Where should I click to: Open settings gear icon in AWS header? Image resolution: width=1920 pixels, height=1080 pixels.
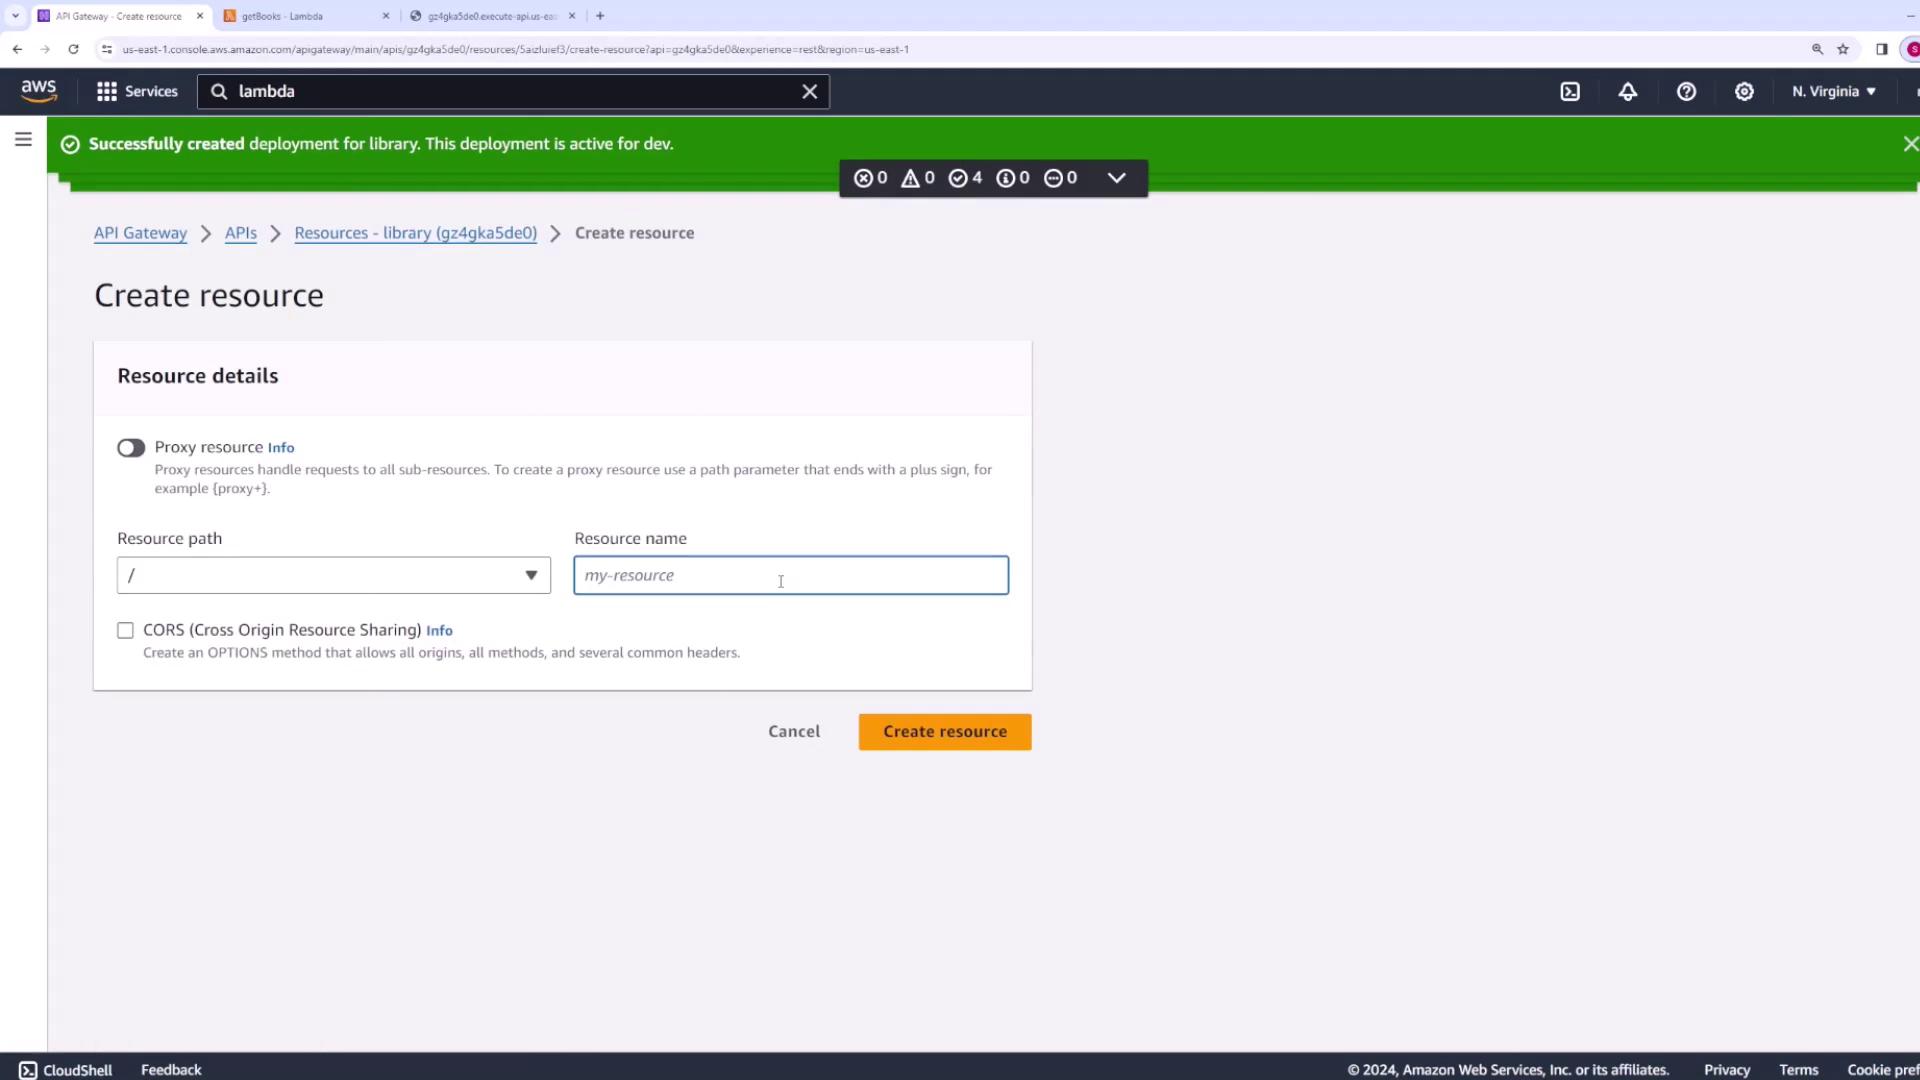coord(1744,91)
